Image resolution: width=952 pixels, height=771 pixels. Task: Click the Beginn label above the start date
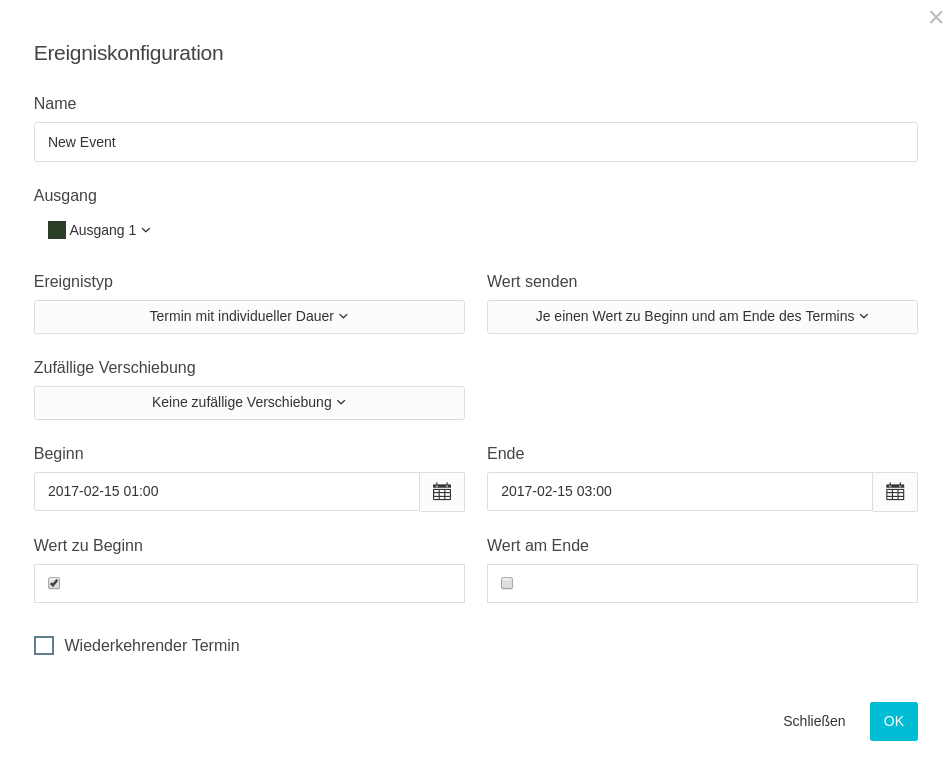tap(59, 454)
